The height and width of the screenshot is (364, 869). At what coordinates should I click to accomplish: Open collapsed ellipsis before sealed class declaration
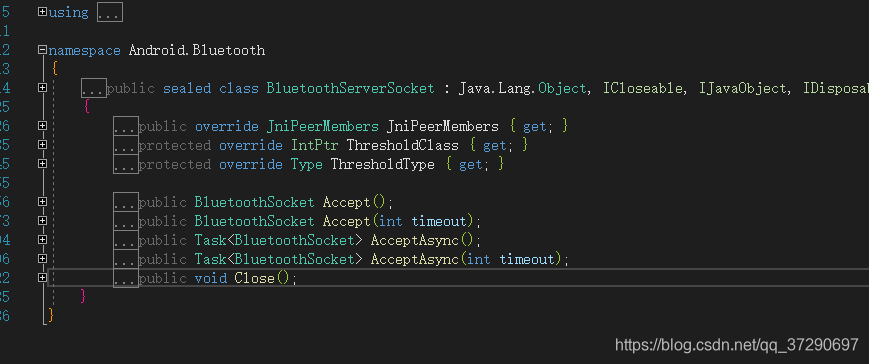point(94,88)
